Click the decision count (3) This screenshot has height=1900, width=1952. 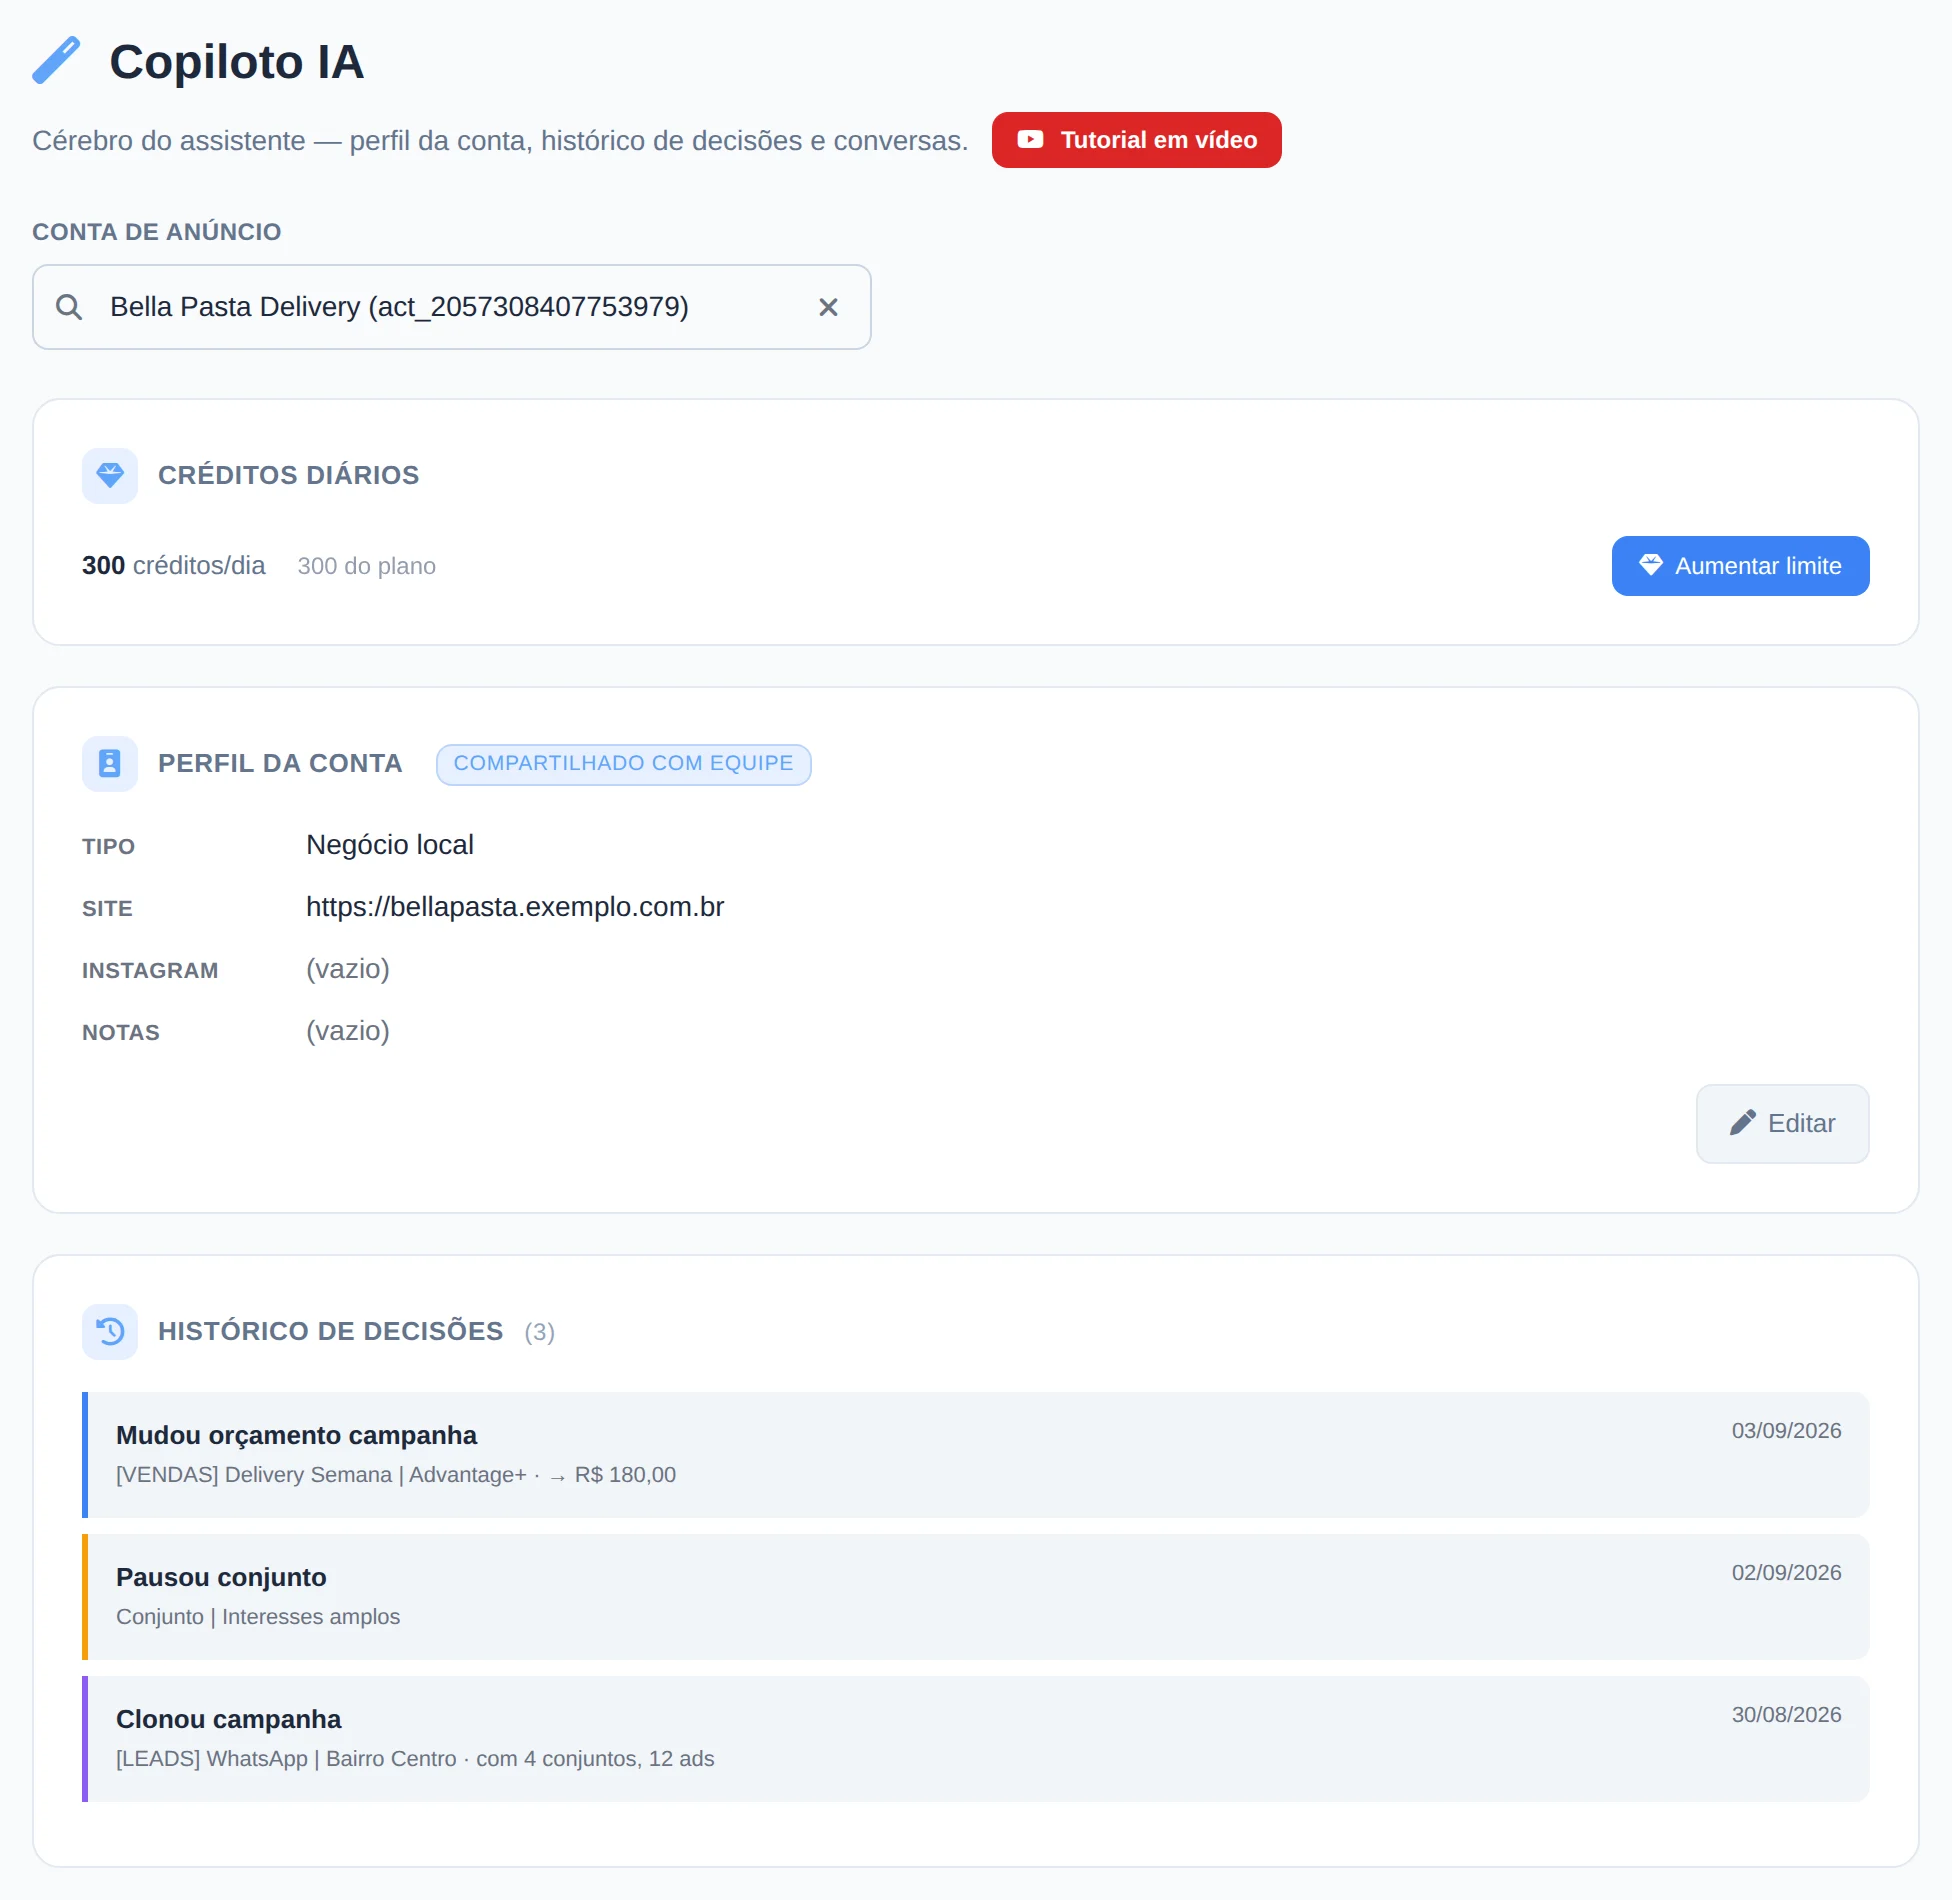tap(540, 1332)
